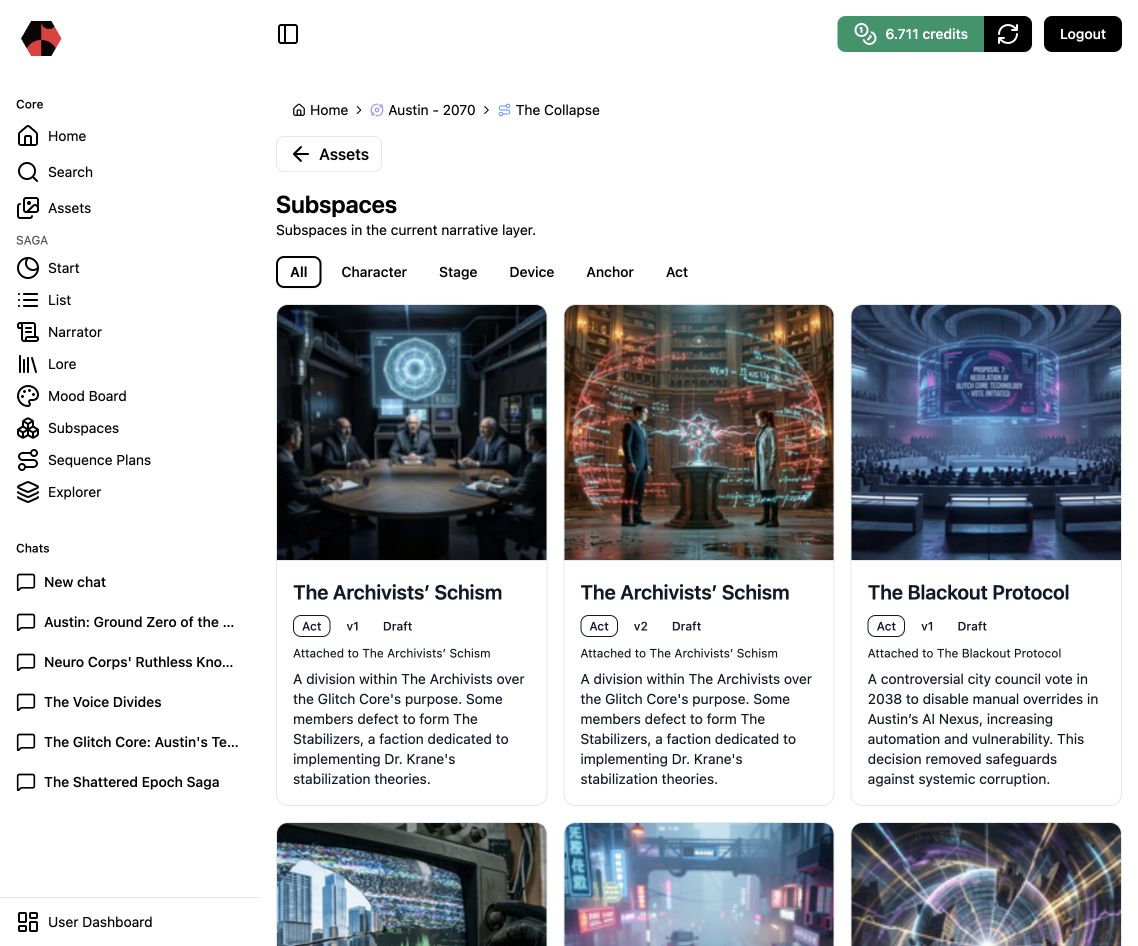The height and width of the screenshot is (946, 1138).
Task: Open the neon rainy street thumbnail
Action: [699, 884]
